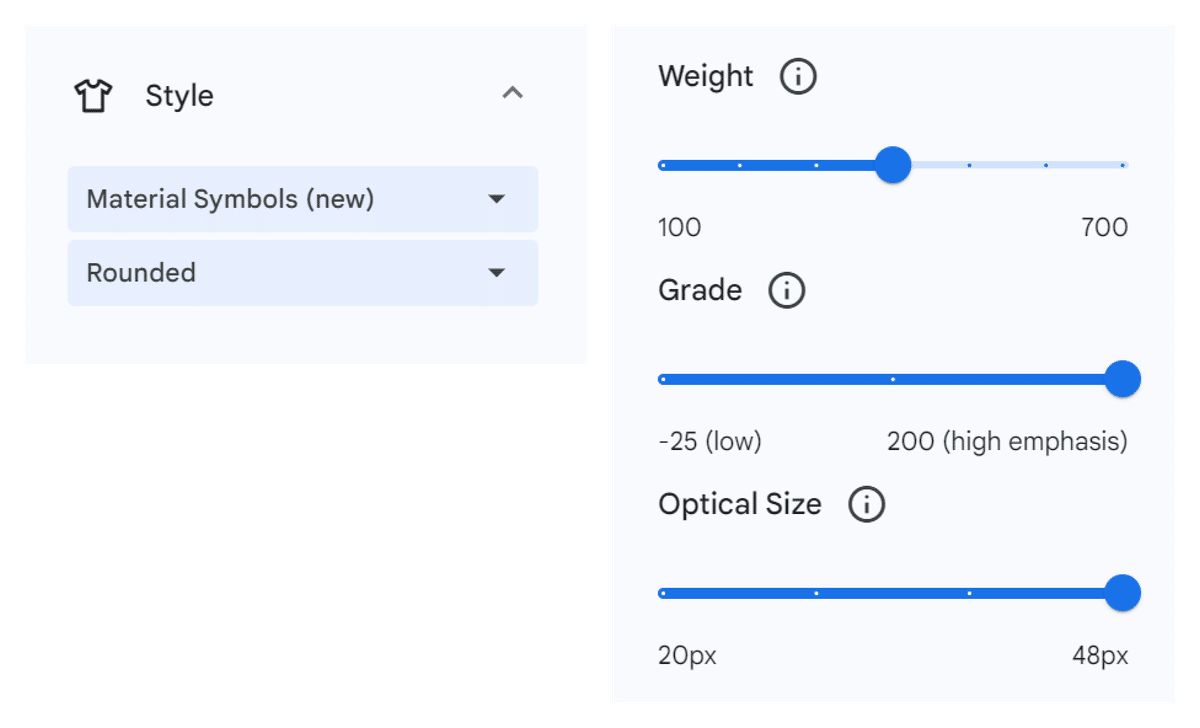Show the Grade info tooltip icon
The image size is (1200, 728).
click(x=786, y=291)
